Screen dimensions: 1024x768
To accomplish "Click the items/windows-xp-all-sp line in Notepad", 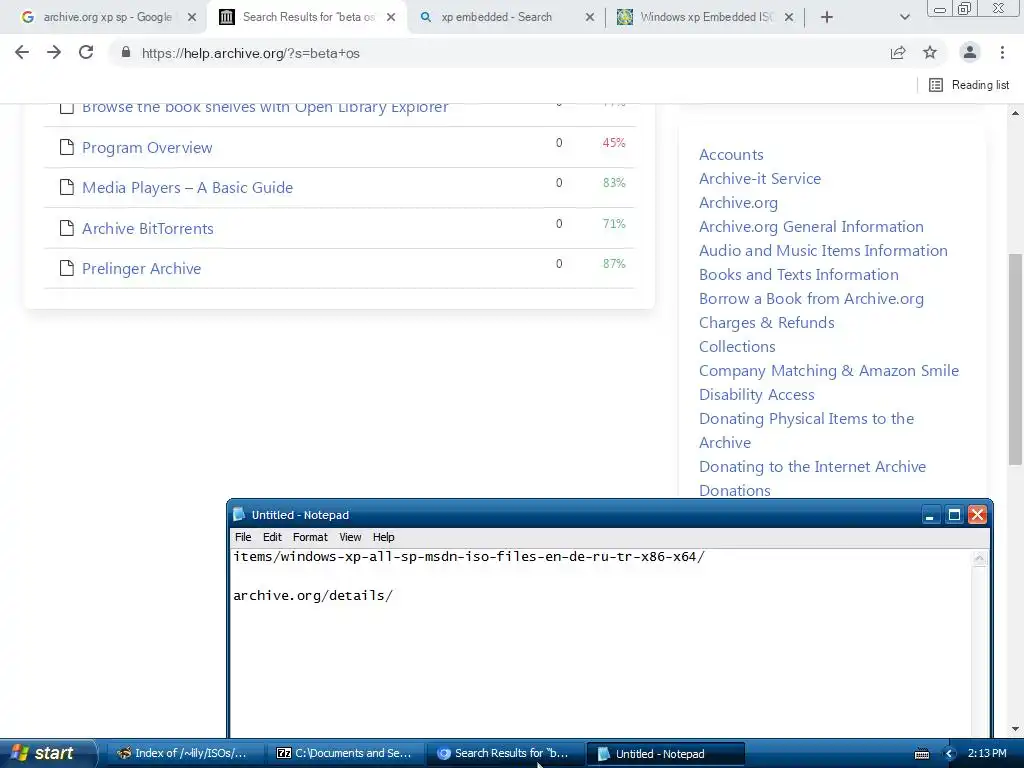I will [x=469, y=557].
